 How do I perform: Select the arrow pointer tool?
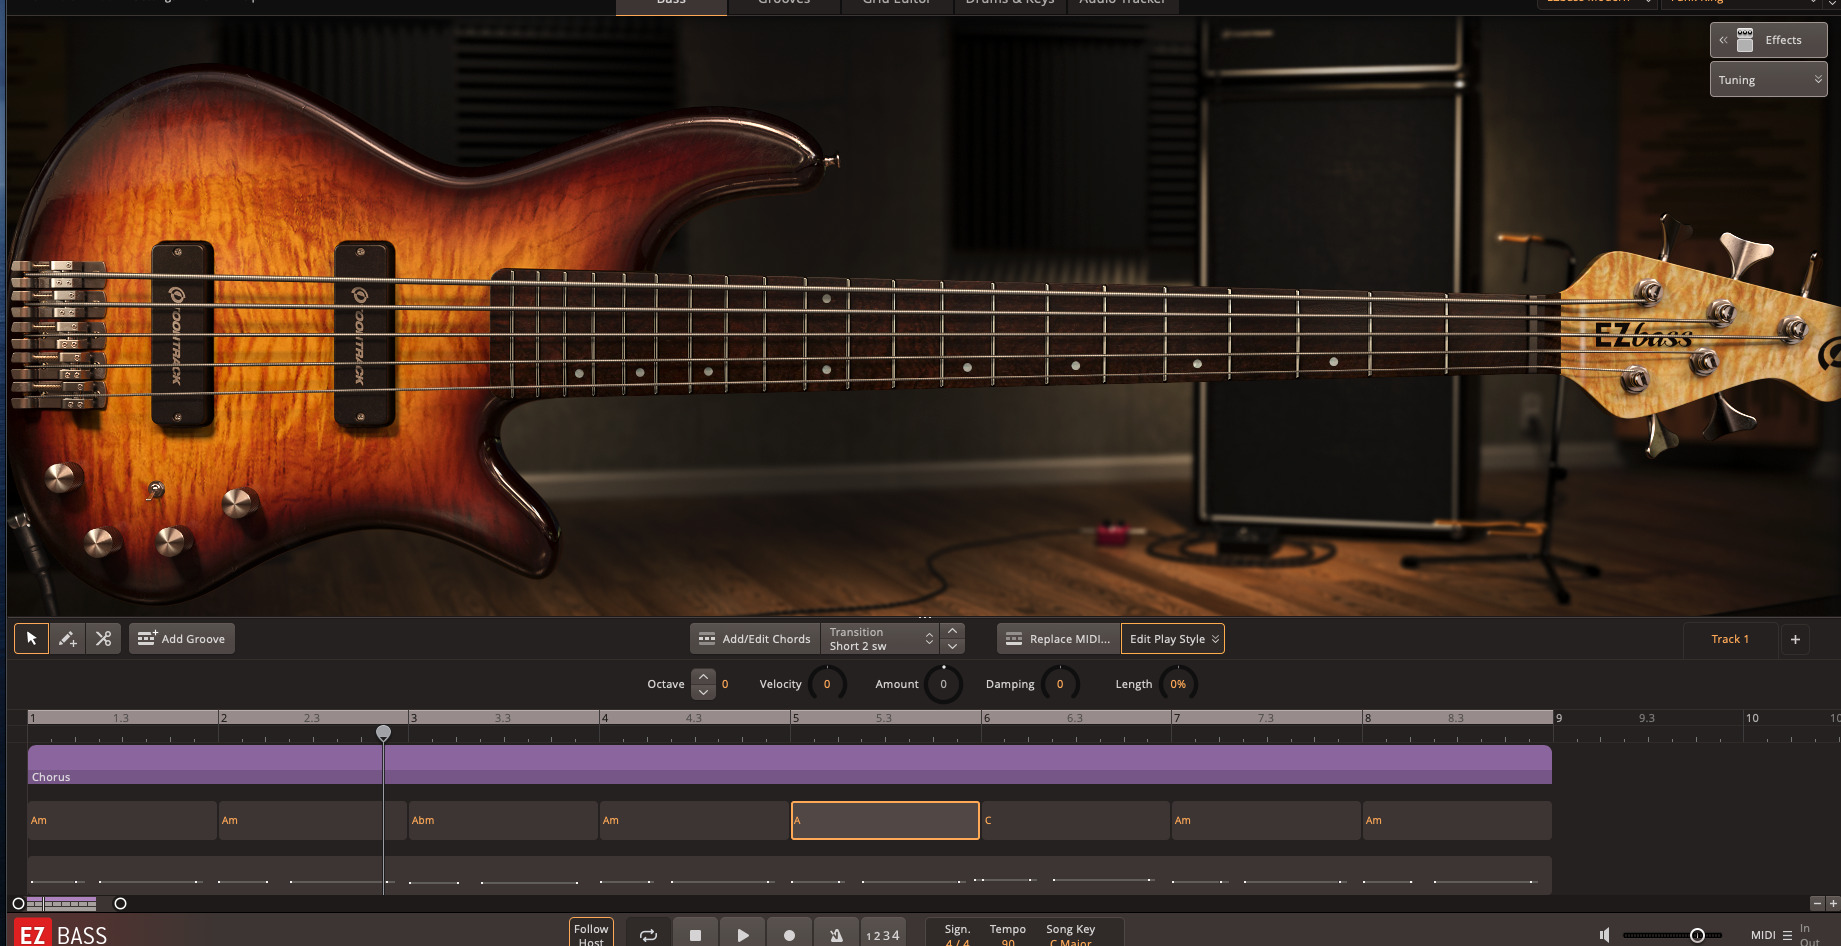coord(31,639)
